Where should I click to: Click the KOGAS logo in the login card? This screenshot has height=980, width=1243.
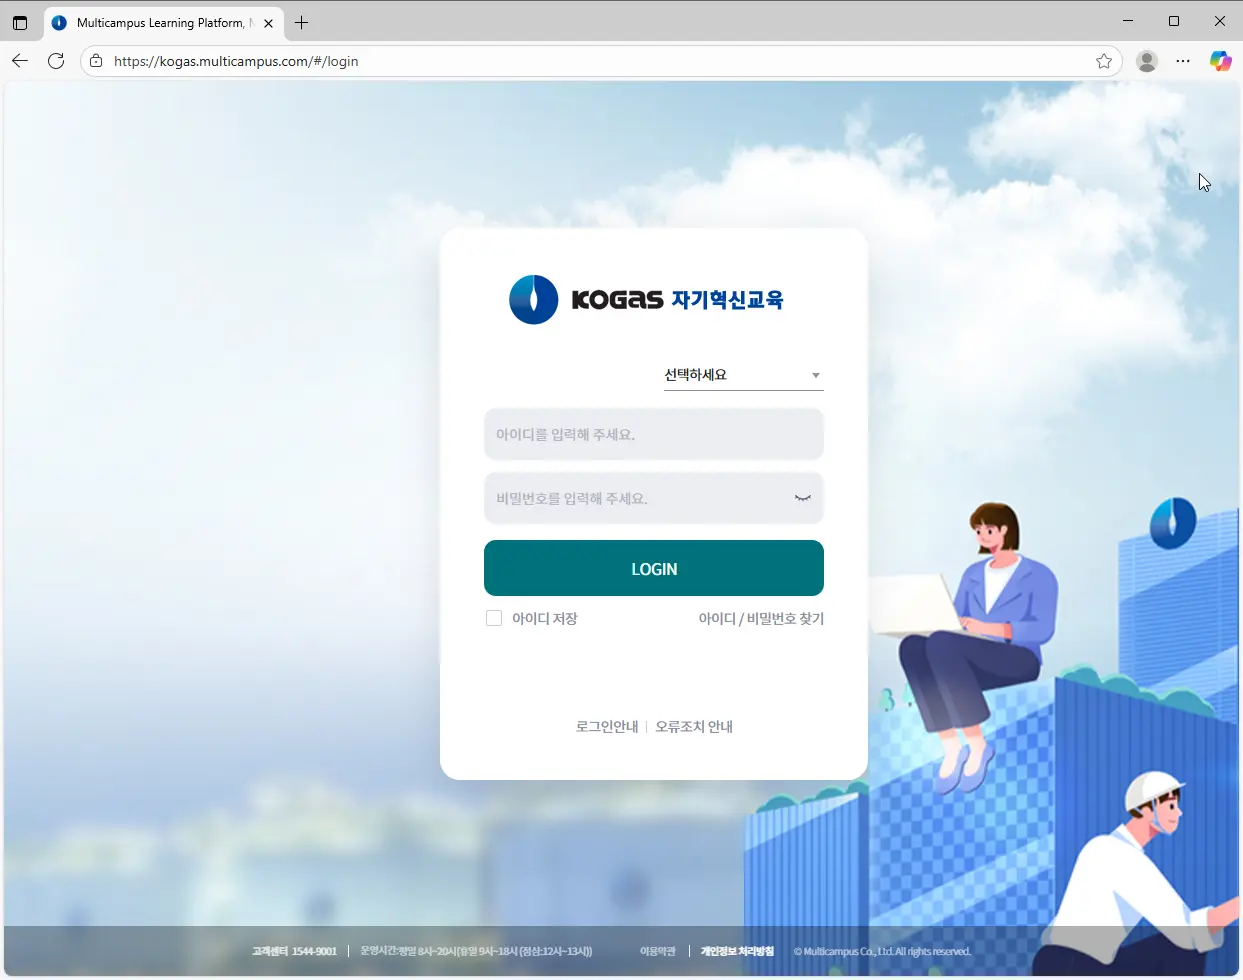[x=646, y=299]
